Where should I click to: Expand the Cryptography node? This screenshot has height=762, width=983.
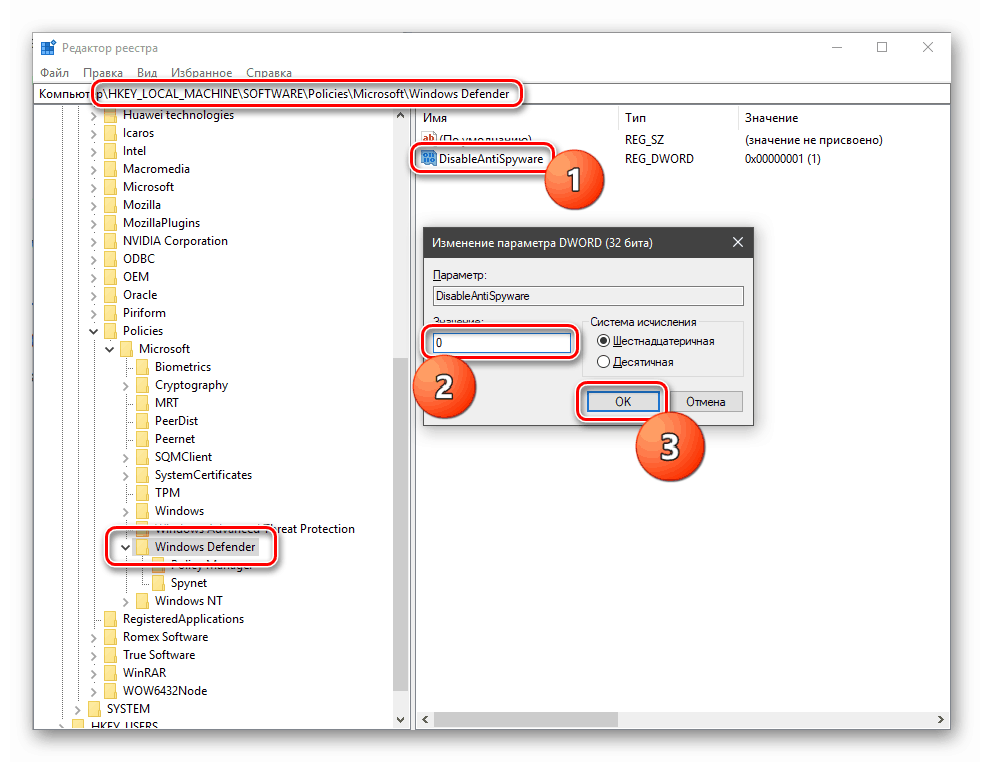(125, 386)
